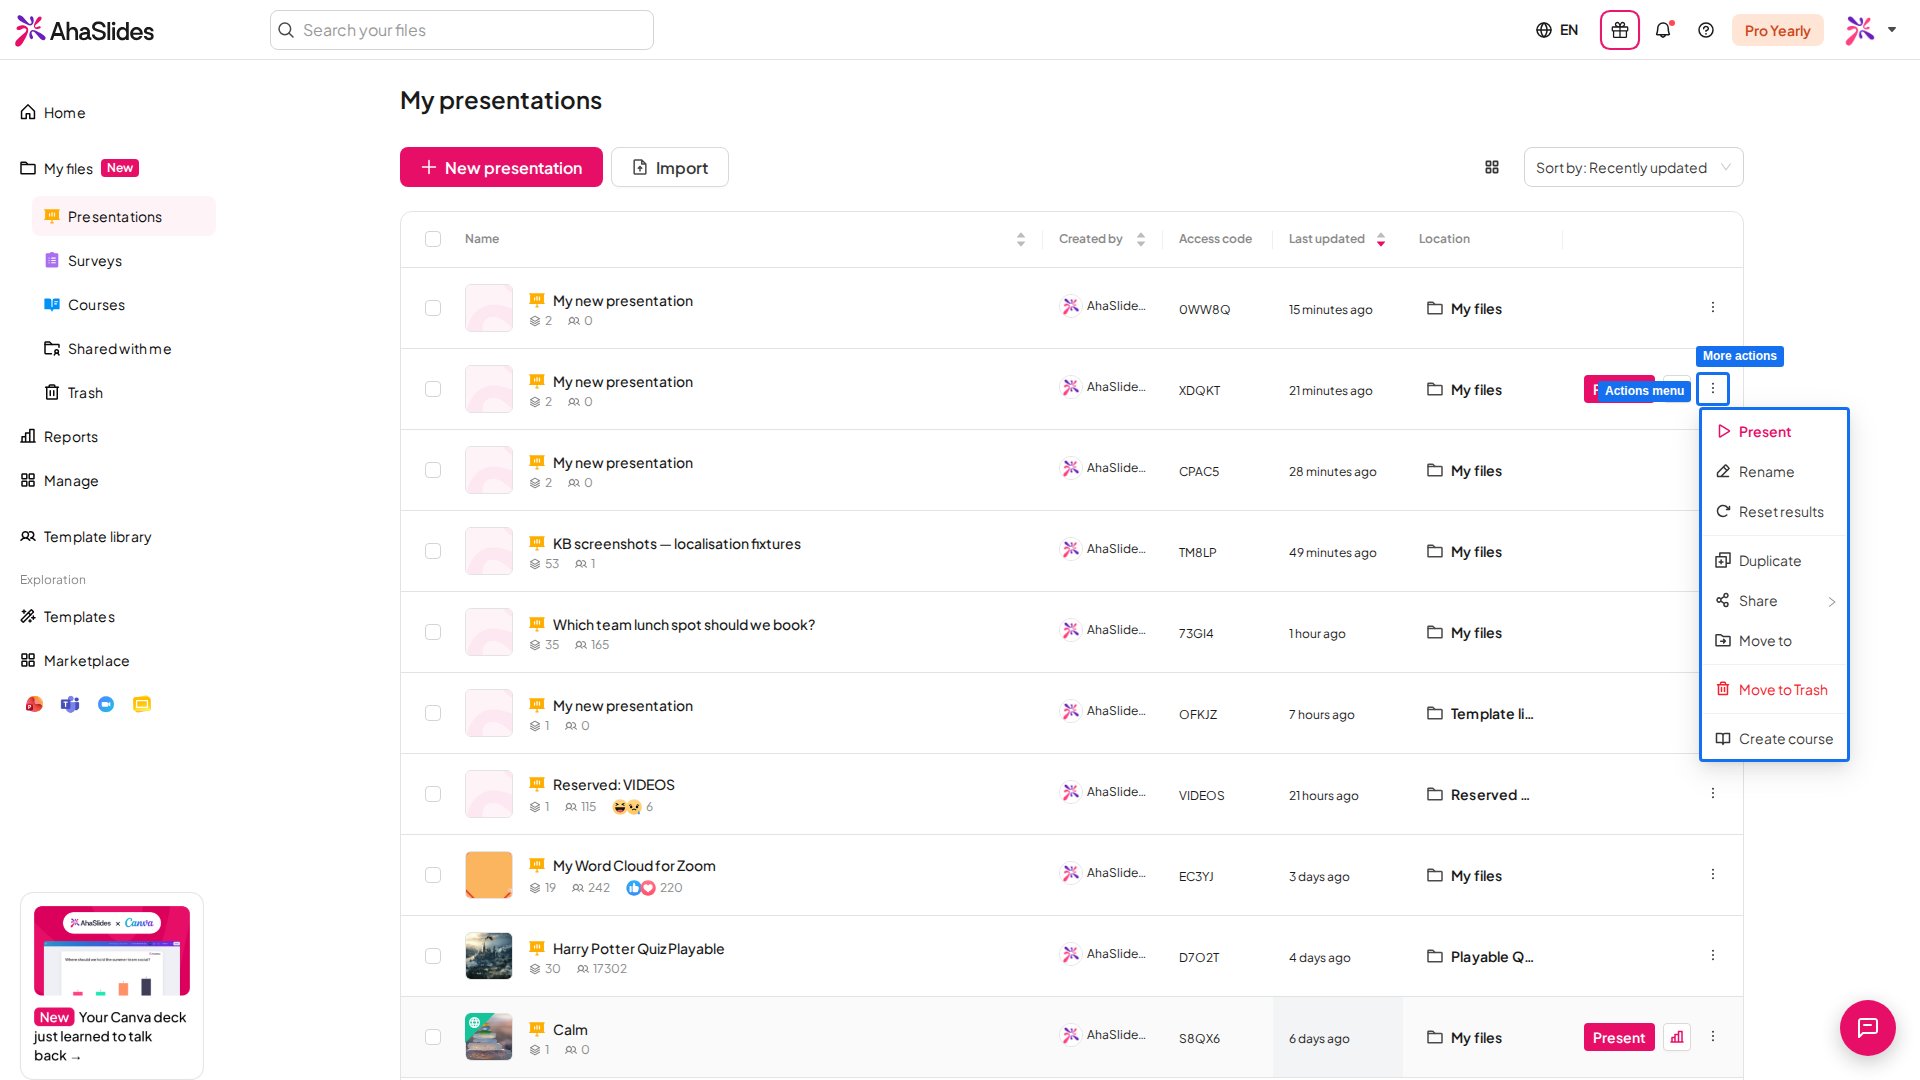Open more actions for My Word Cloud for Zoom

coord(1713,874)
